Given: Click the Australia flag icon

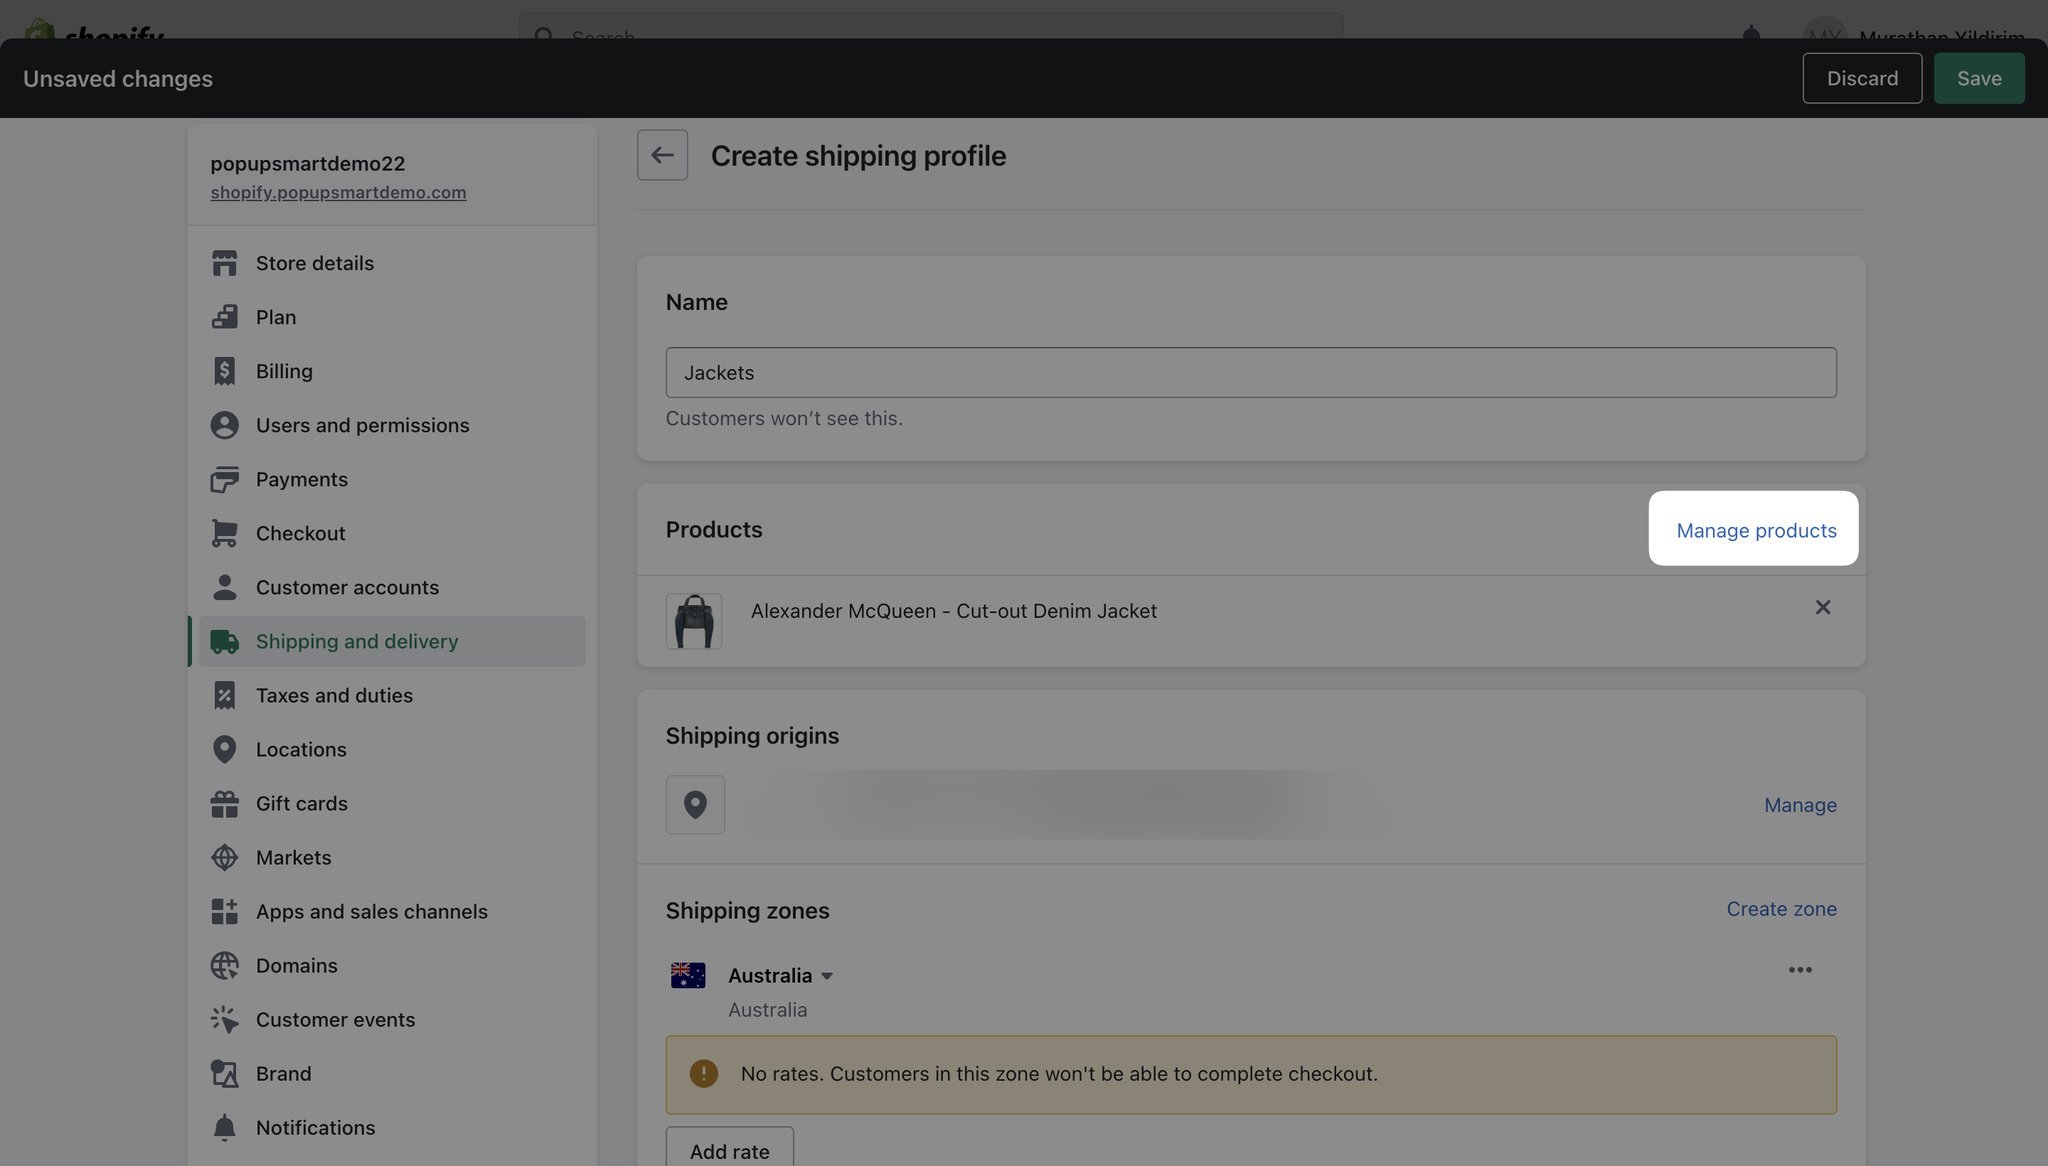Looking at the screenshot, I should tap(688, 975).
